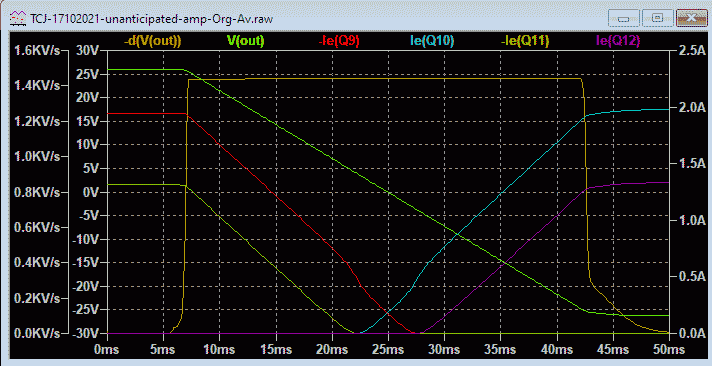Click the 0.4KV/s left axis label
The width and height of the screenshot is (712, 366).
pos(37,262)
